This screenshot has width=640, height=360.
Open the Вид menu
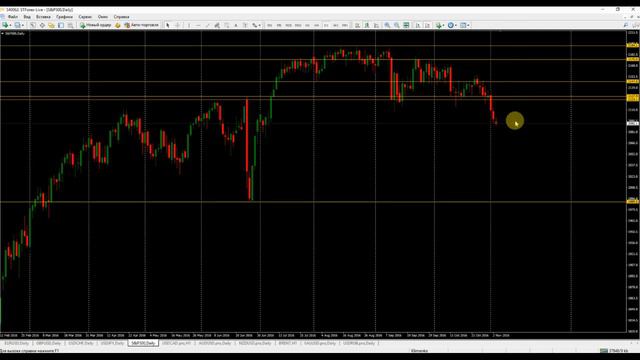coord(27,17)
